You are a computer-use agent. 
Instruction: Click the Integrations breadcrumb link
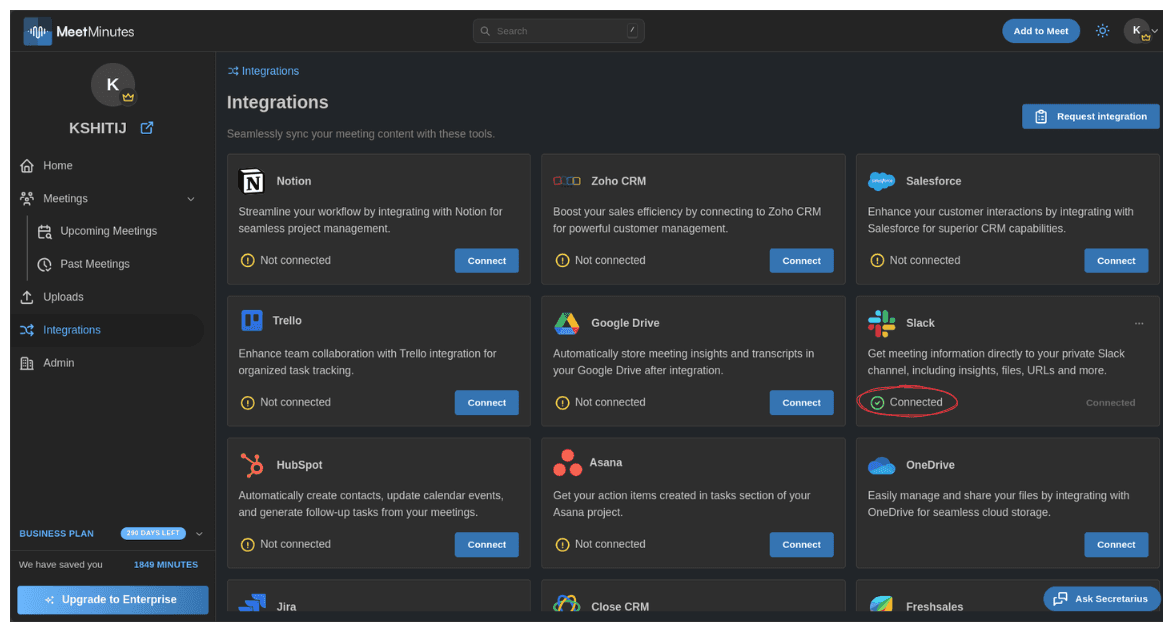click(270, 71)
